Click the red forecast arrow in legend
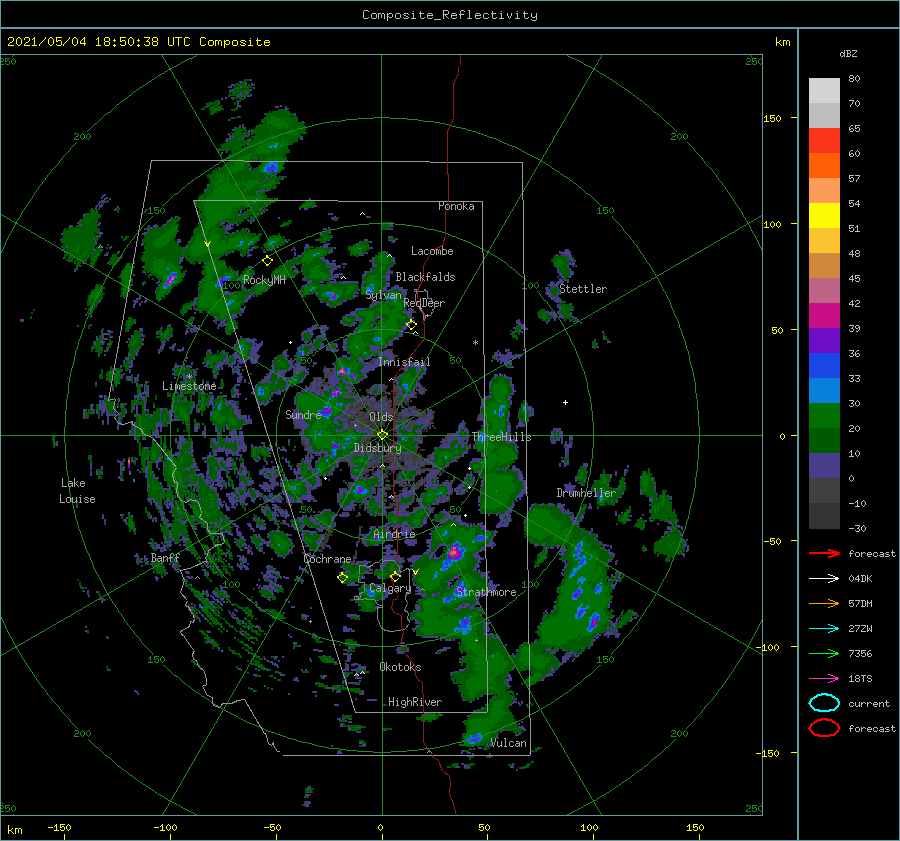The width and height of the screenshot is (900, 841). (824, 553)
